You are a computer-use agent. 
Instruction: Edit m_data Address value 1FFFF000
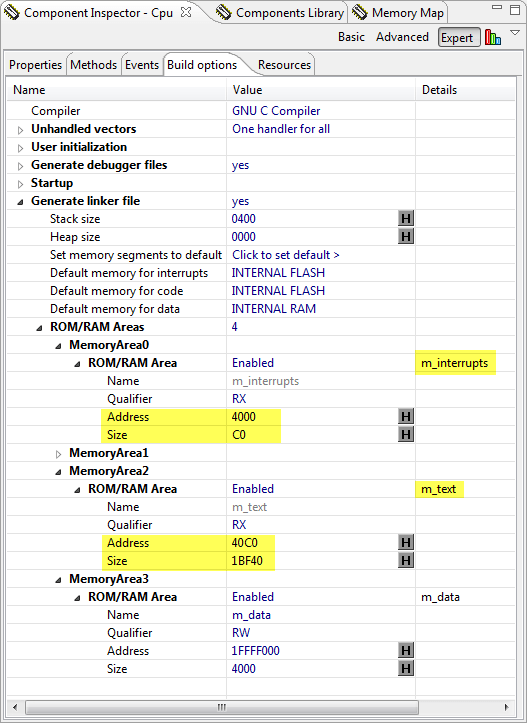click(x=255, y=651)
